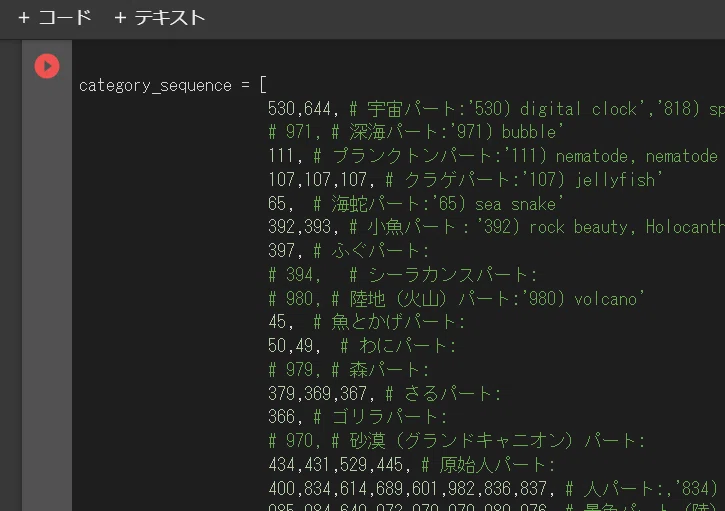
Task: Click the commented # 980 陸地 volcano line
Action: coord(456,299)
